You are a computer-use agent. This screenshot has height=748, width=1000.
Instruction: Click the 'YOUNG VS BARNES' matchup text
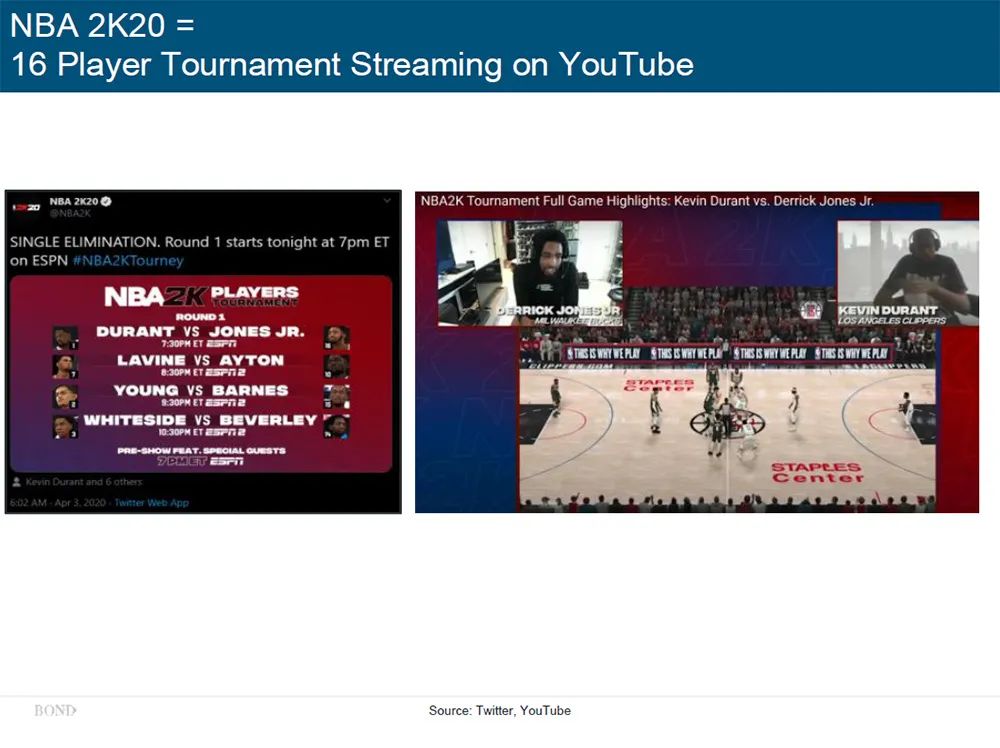point(200,390)
